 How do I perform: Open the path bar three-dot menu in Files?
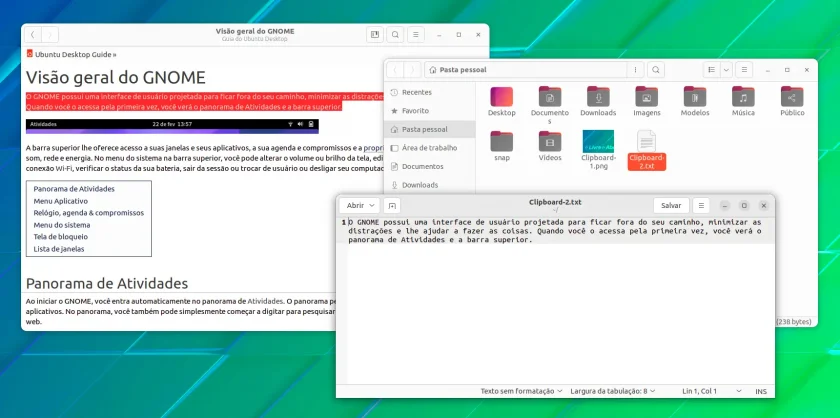(x=635, y=70)
